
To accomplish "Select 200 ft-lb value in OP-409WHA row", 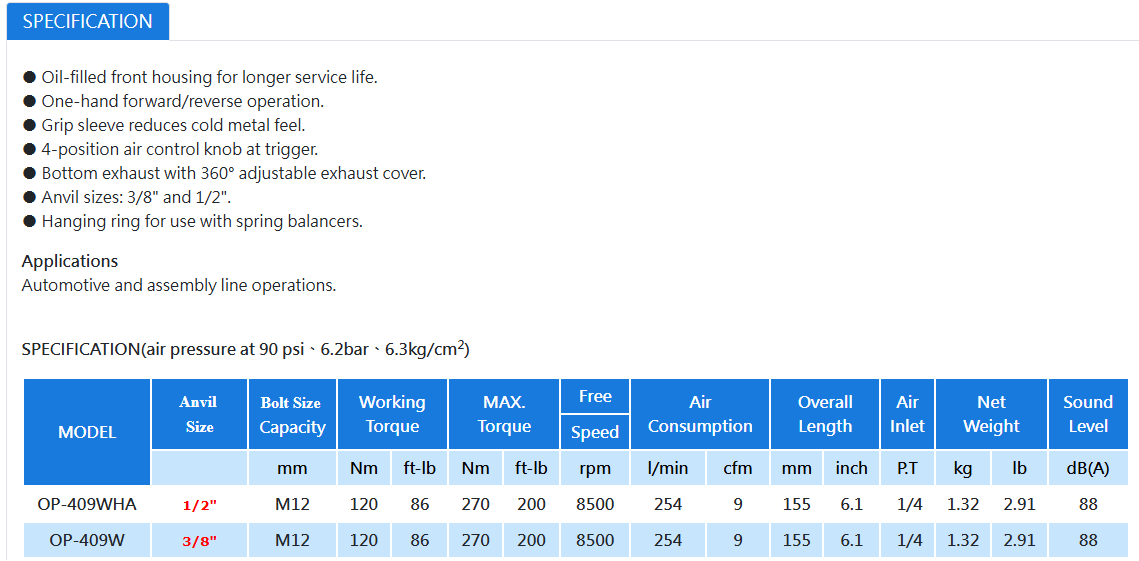I will [x=532, y=504].
